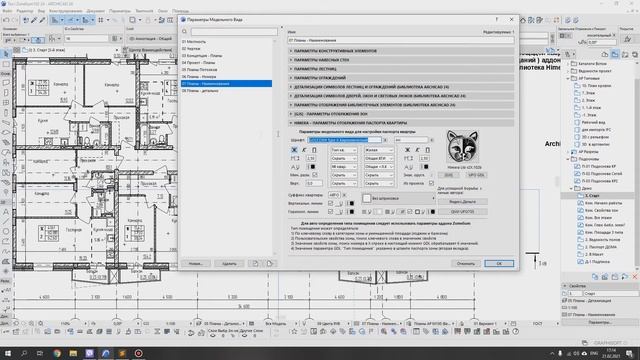Open color swatch for Горизонт. линии pen
640x360 pixels.
(352, 211)
